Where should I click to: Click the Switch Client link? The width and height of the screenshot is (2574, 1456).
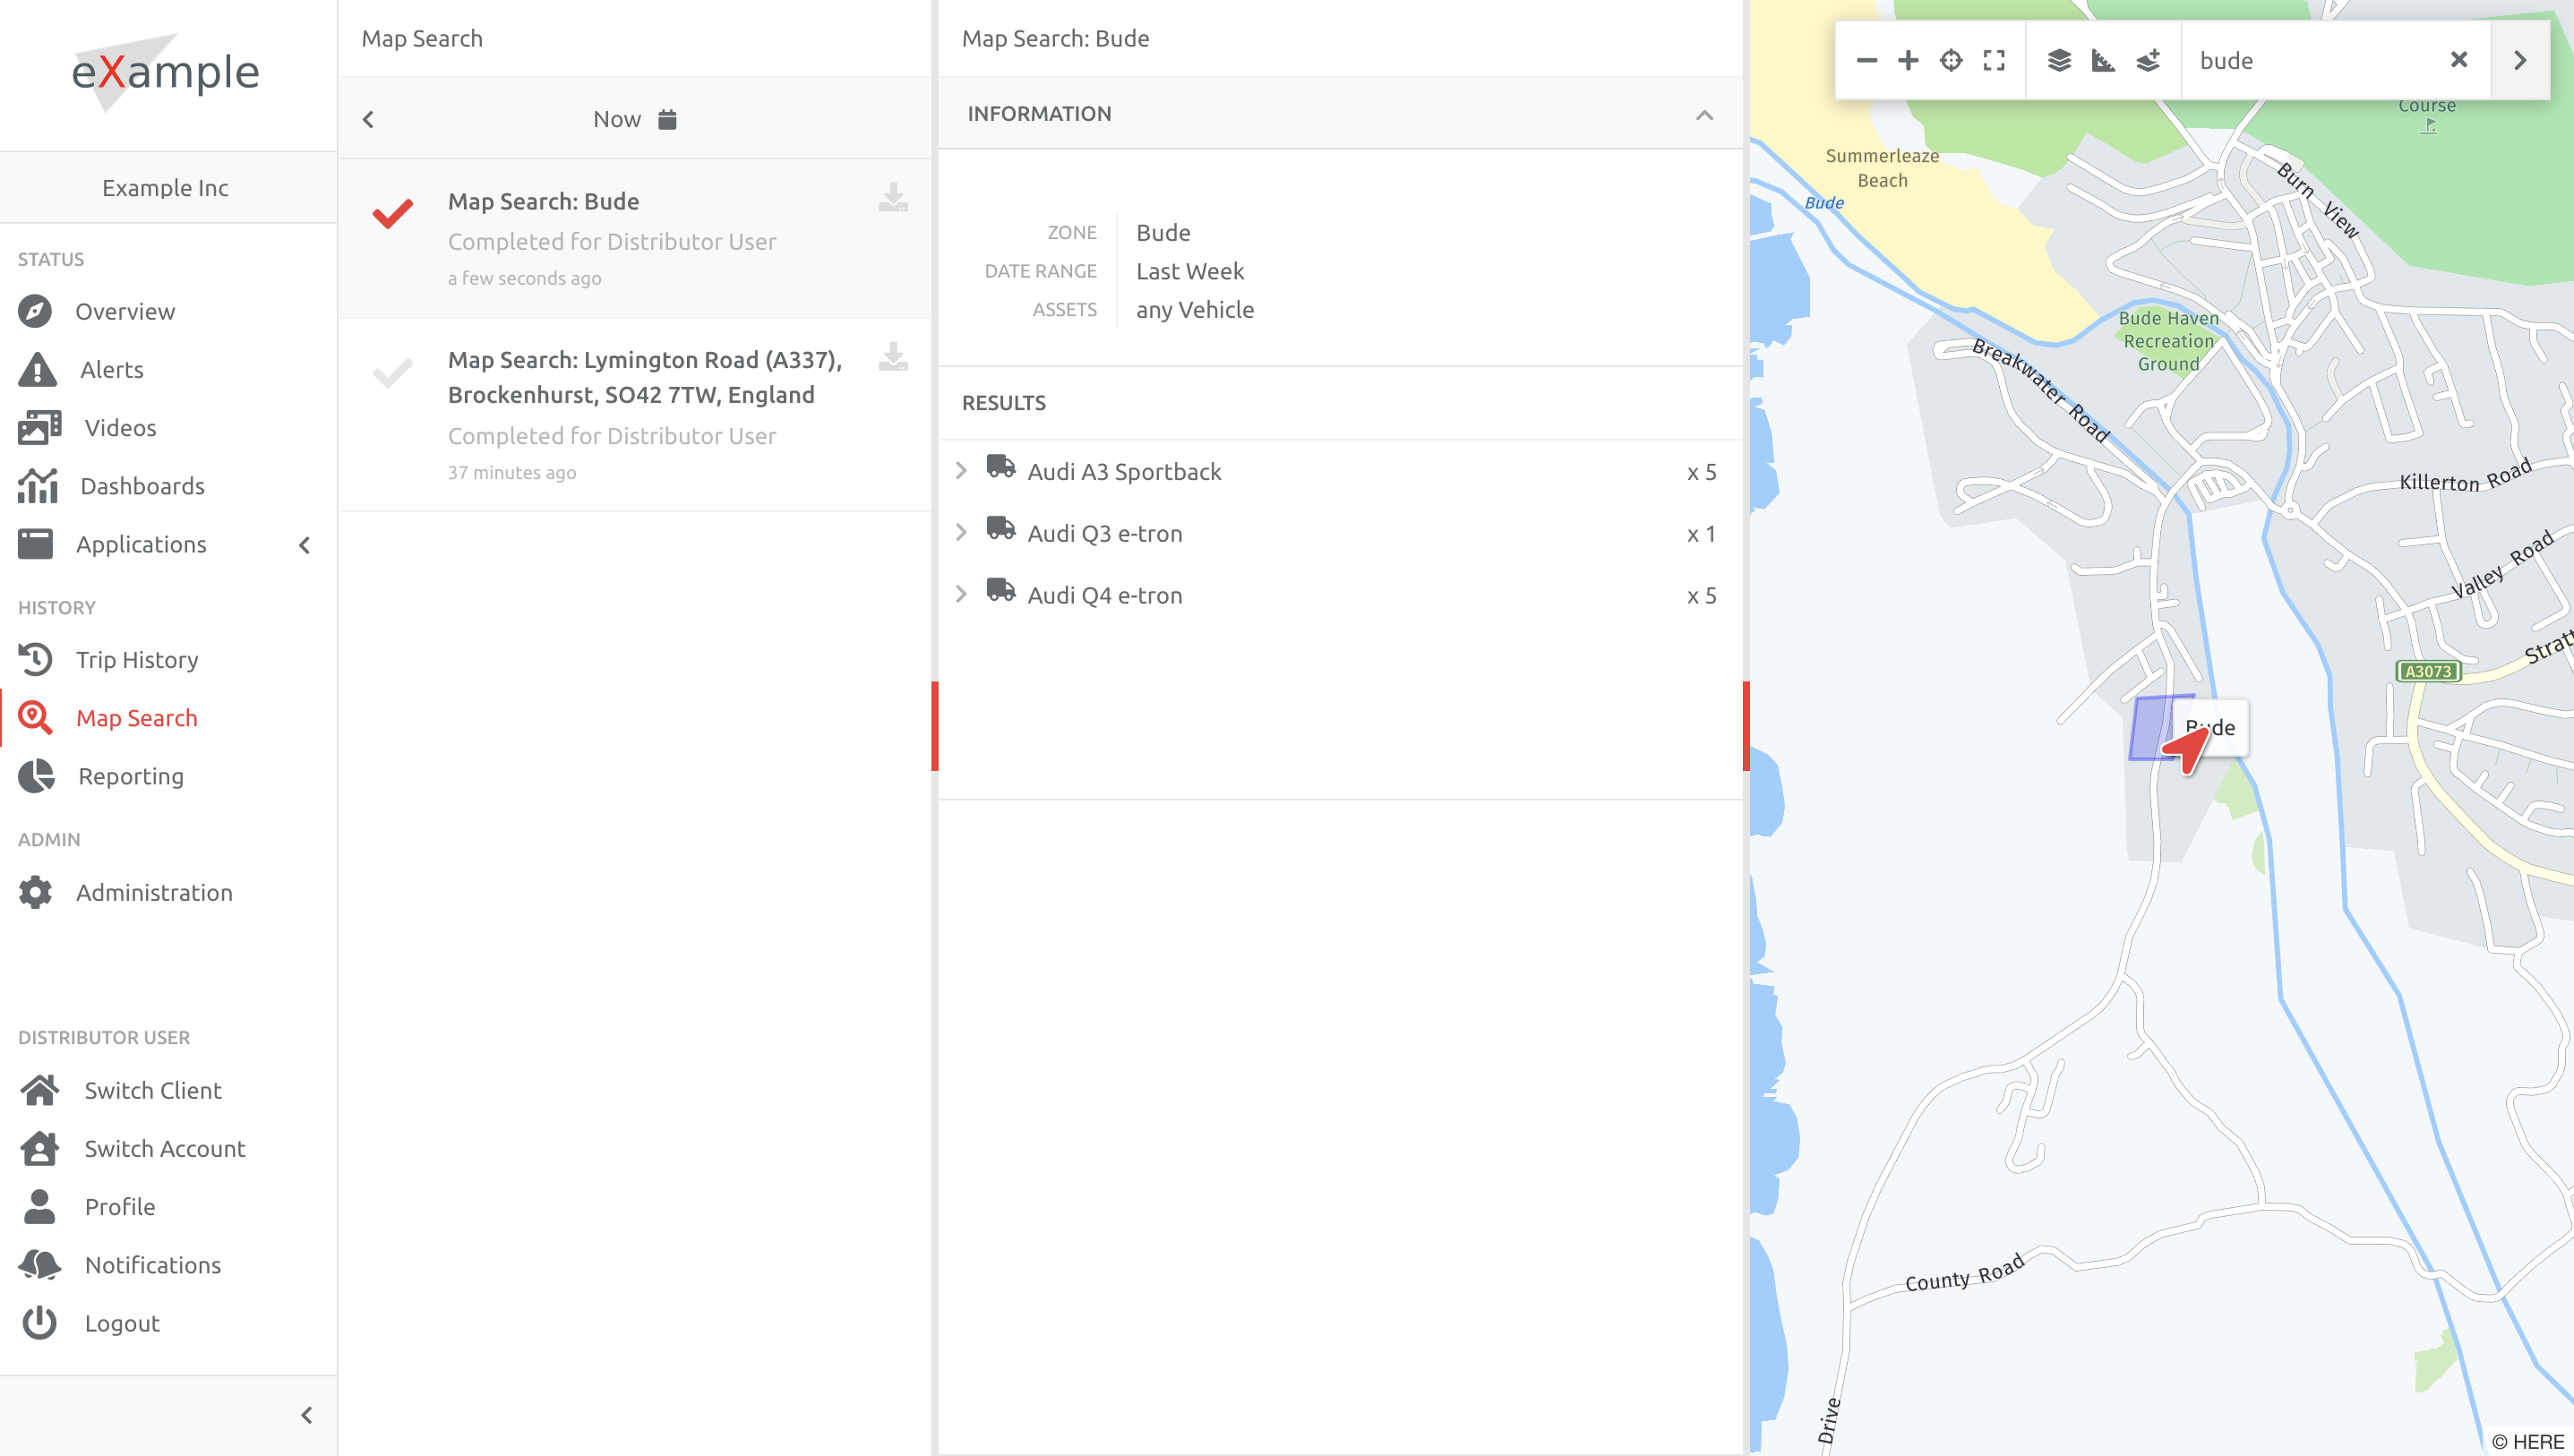click(x=153, y=1090)
